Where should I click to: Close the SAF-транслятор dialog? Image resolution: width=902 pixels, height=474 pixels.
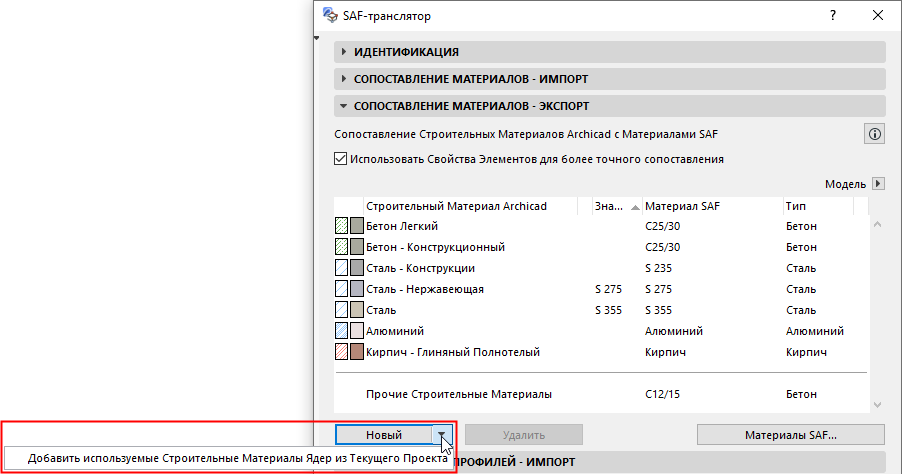[x=878, y=16]
